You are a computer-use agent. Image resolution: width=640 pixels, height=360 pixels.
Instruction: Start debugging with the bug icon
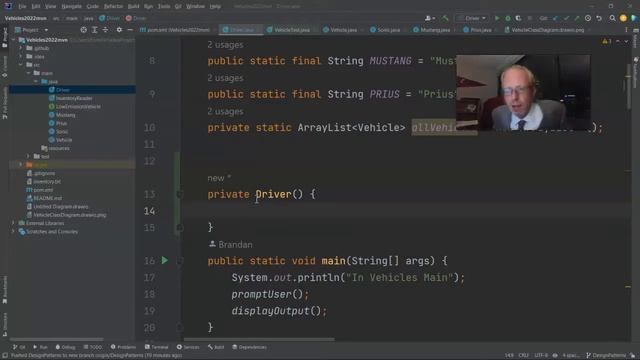pos(508,18)
